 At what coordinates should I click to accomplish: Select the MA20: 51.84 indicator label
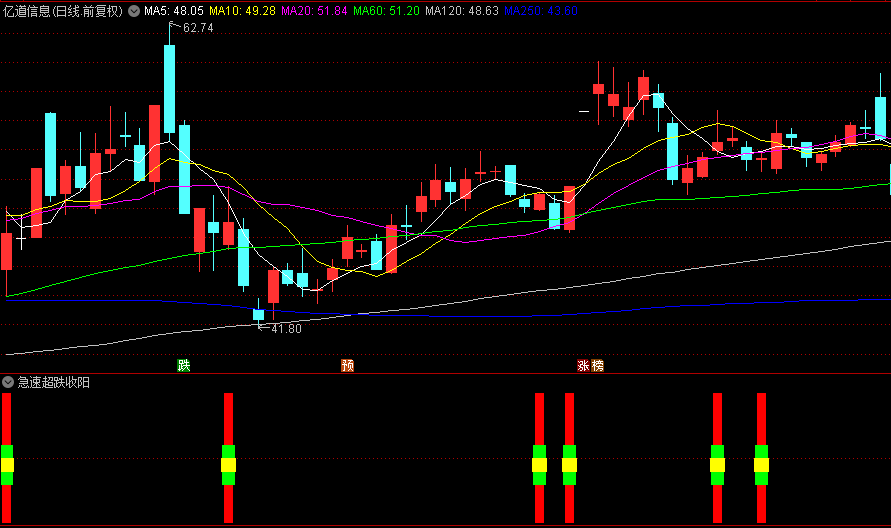point(314,11)
